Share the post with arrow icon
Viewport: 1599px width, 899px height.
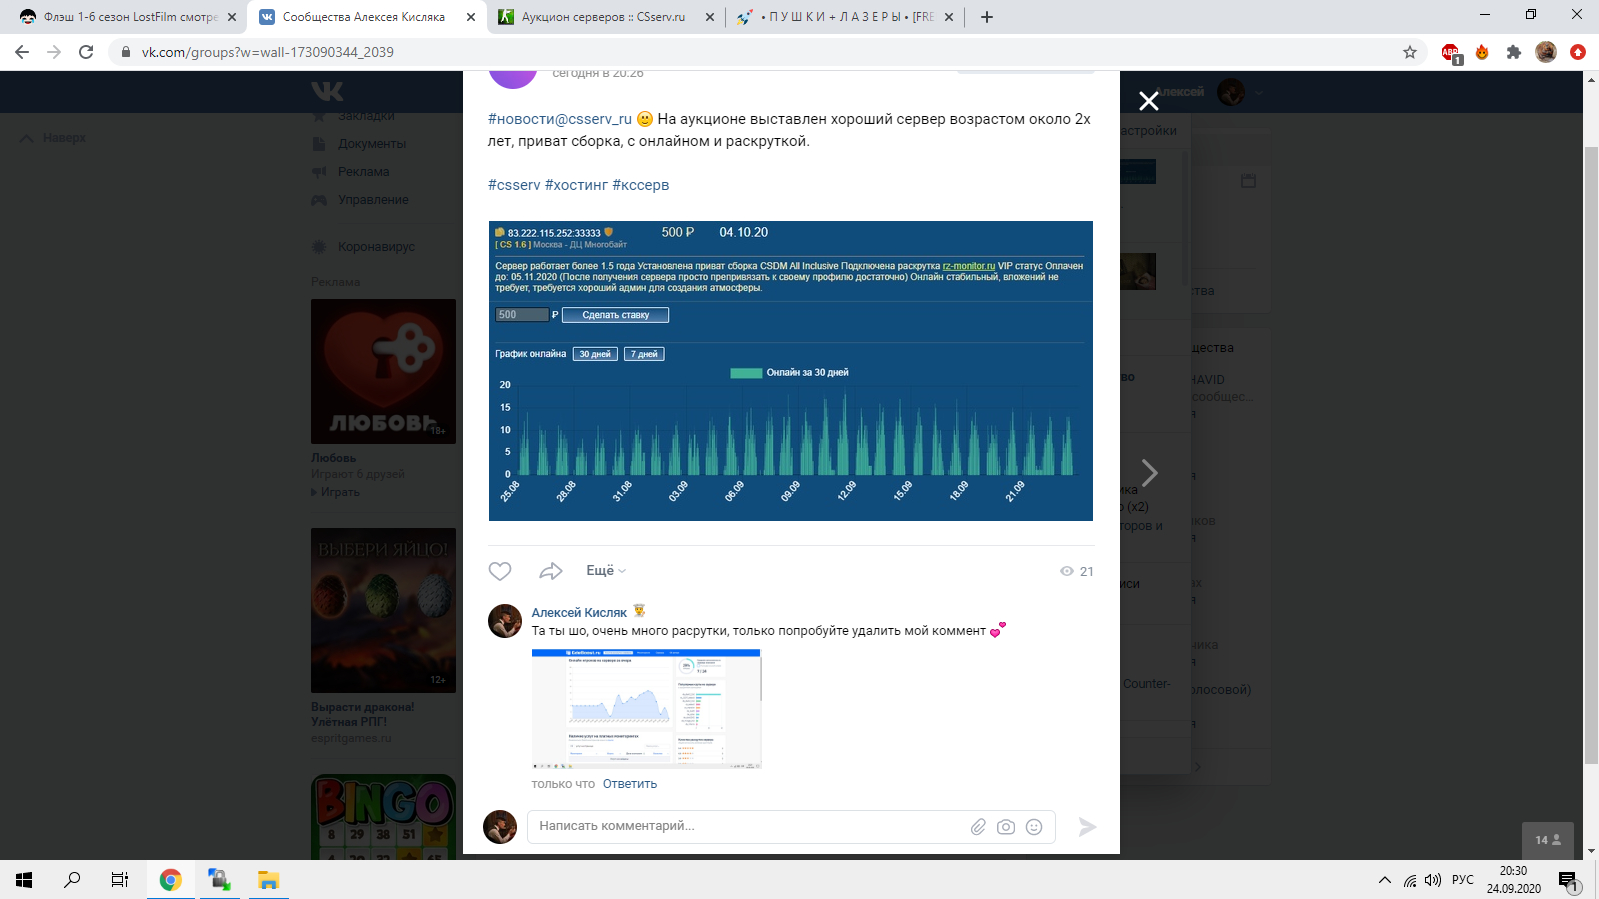pos(550,571)
